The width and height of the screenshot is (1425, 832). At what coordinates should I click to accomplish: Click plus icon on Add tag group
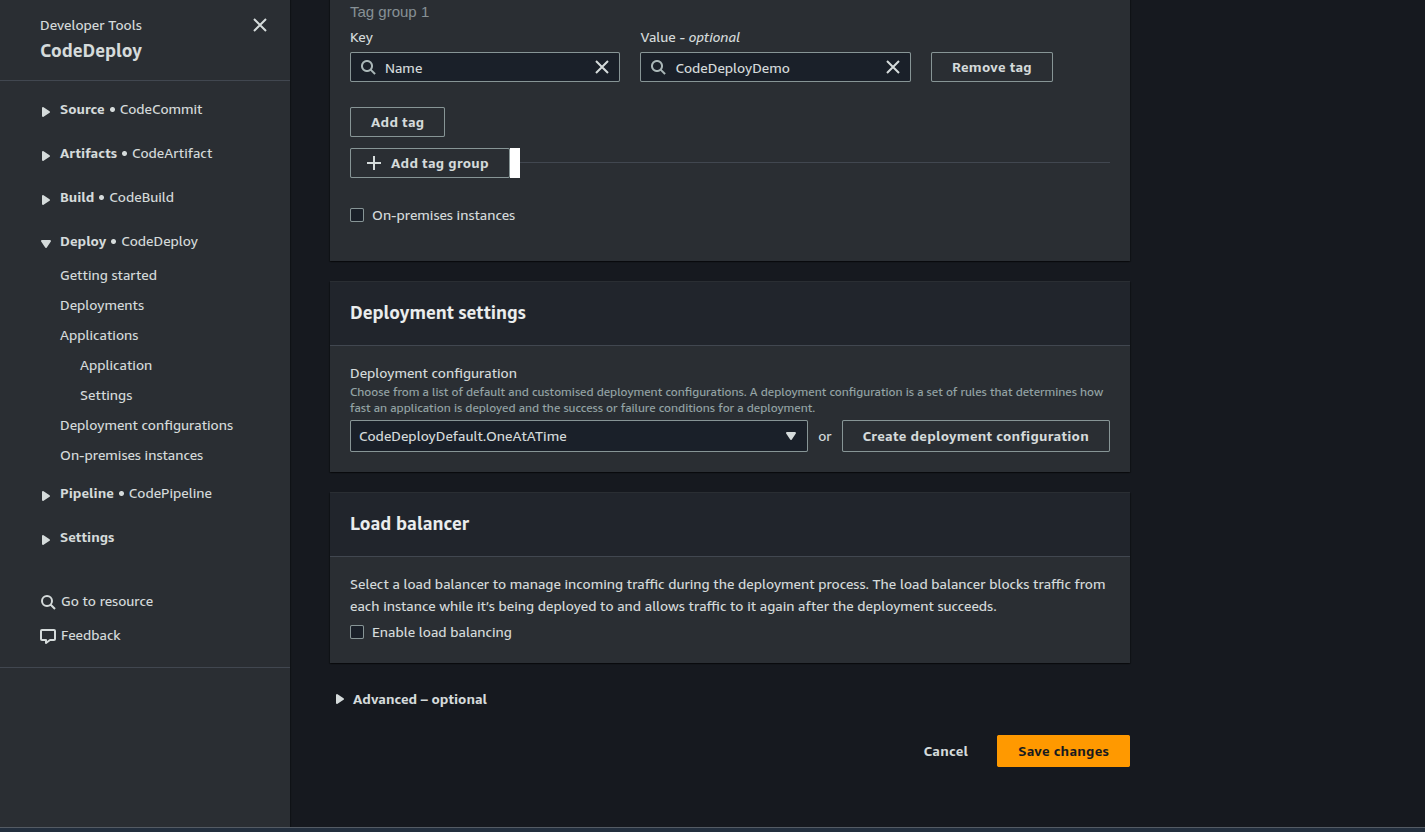[374, 163]
